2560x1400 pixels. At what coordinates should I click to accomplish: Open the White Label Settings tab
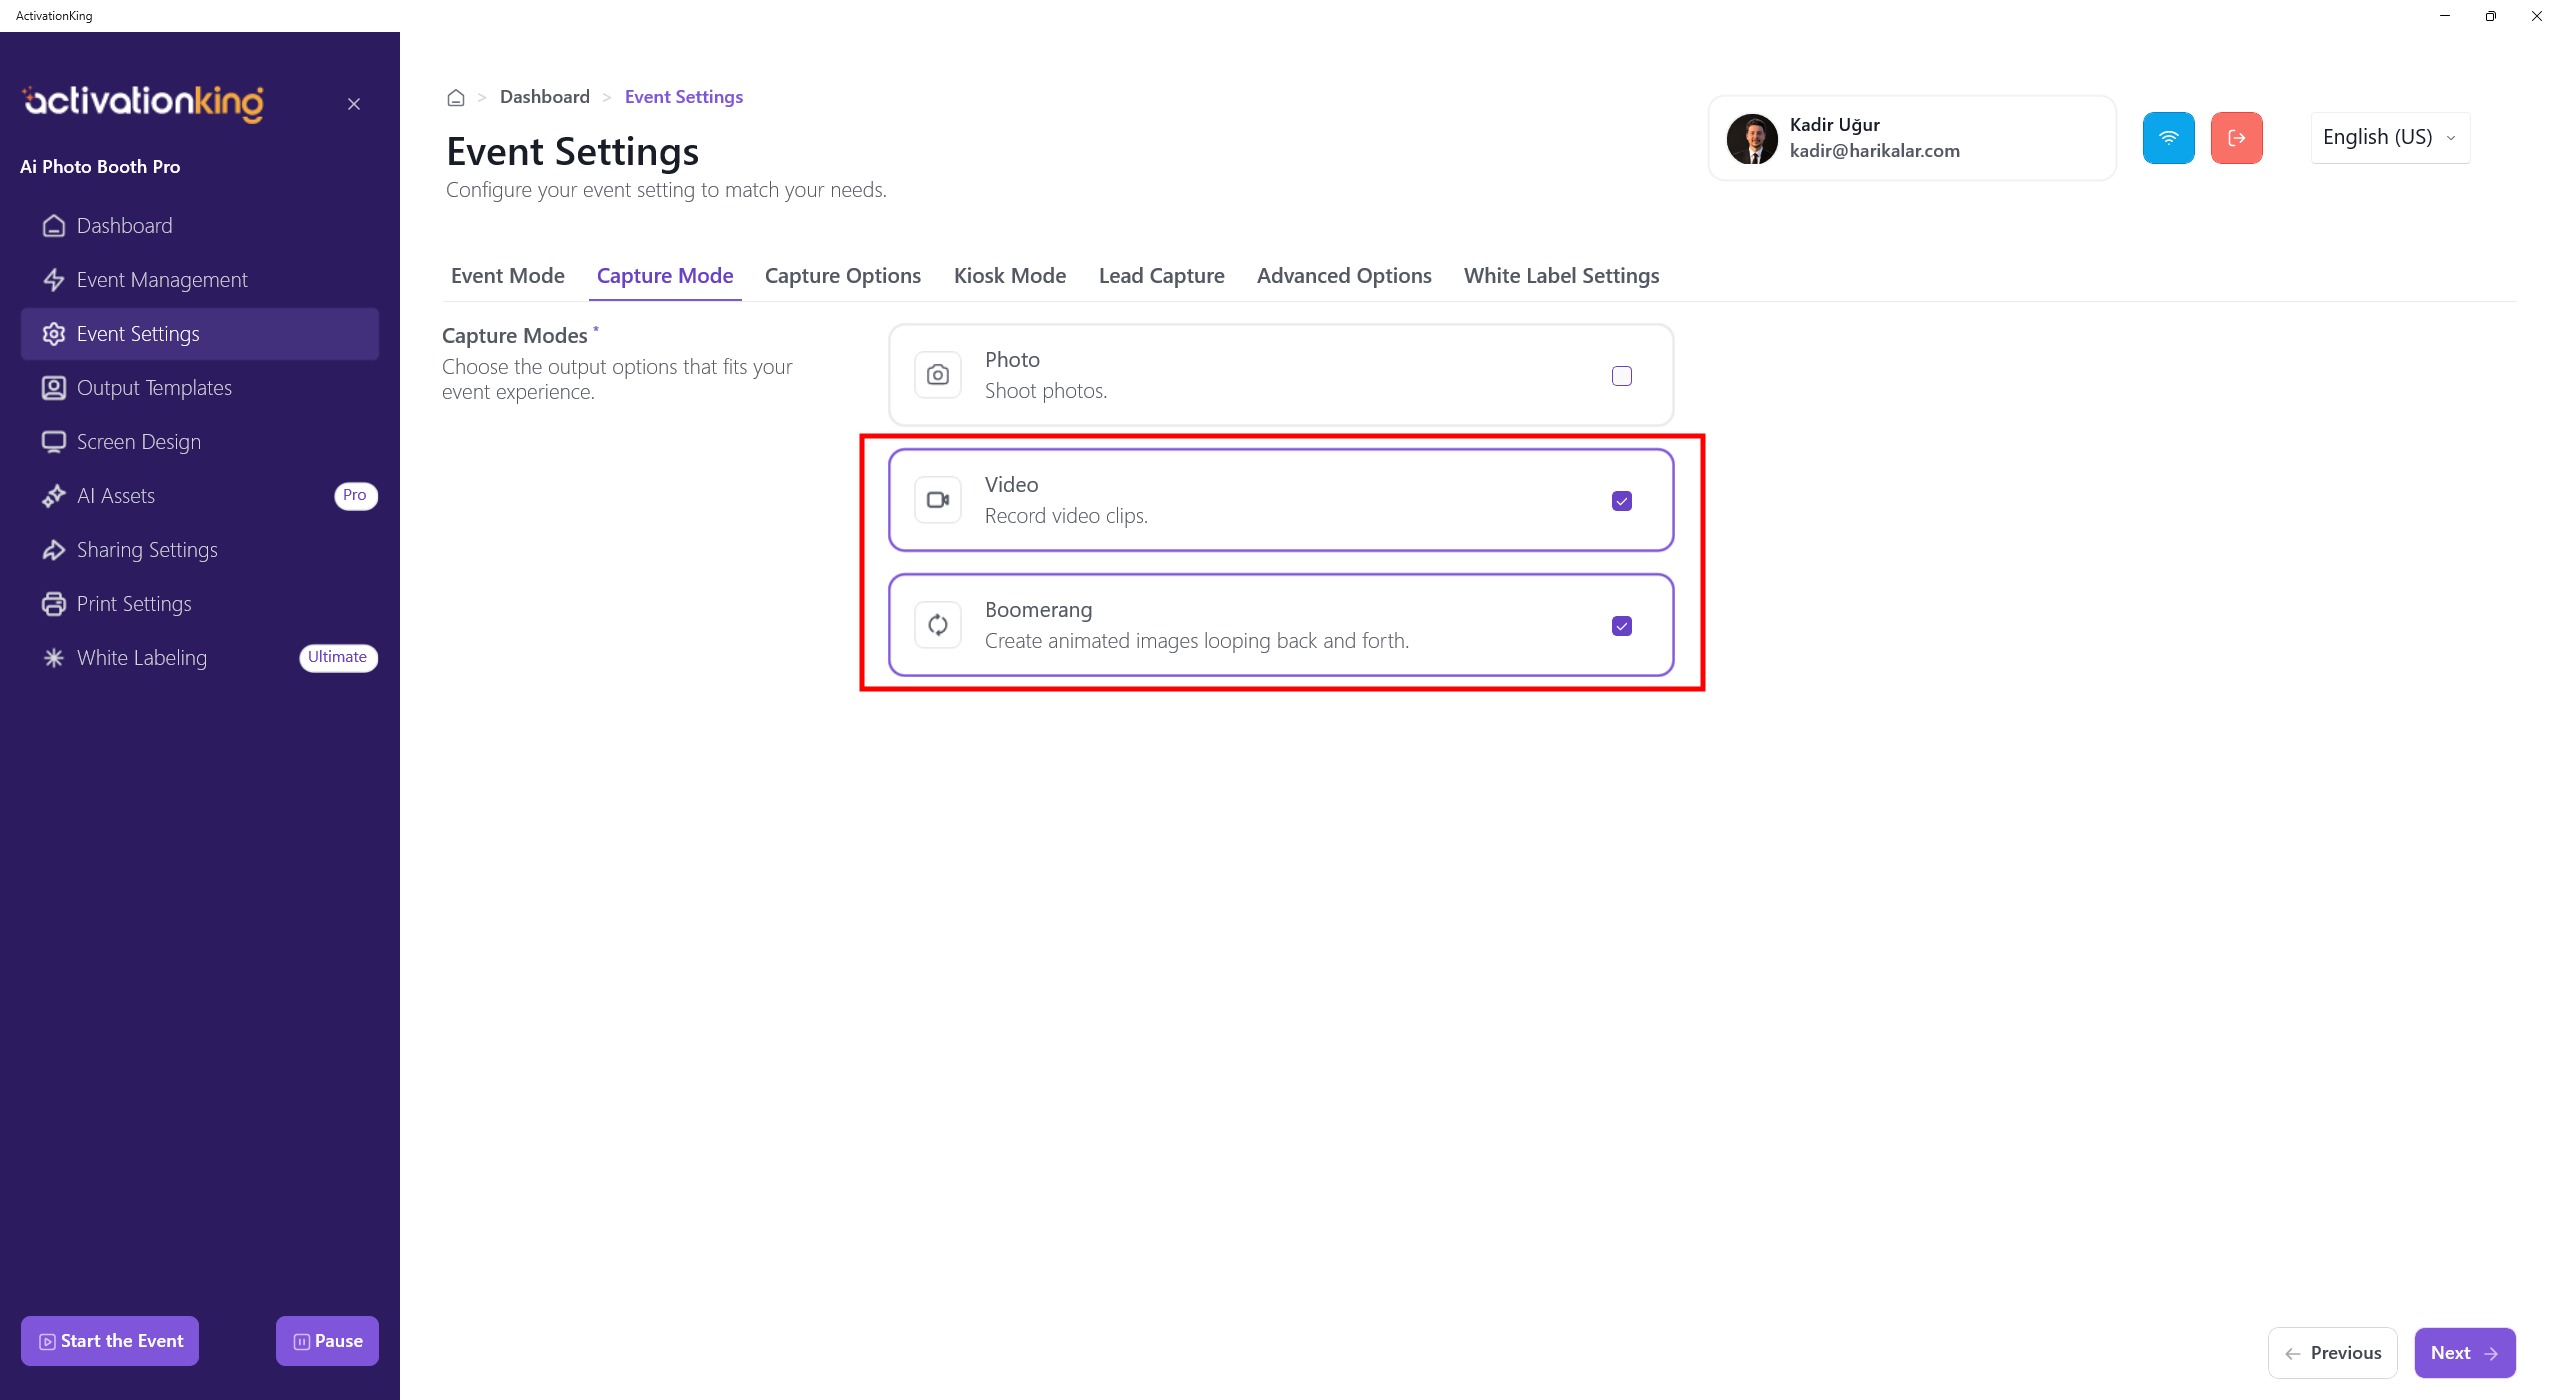tap(1561, 276)
